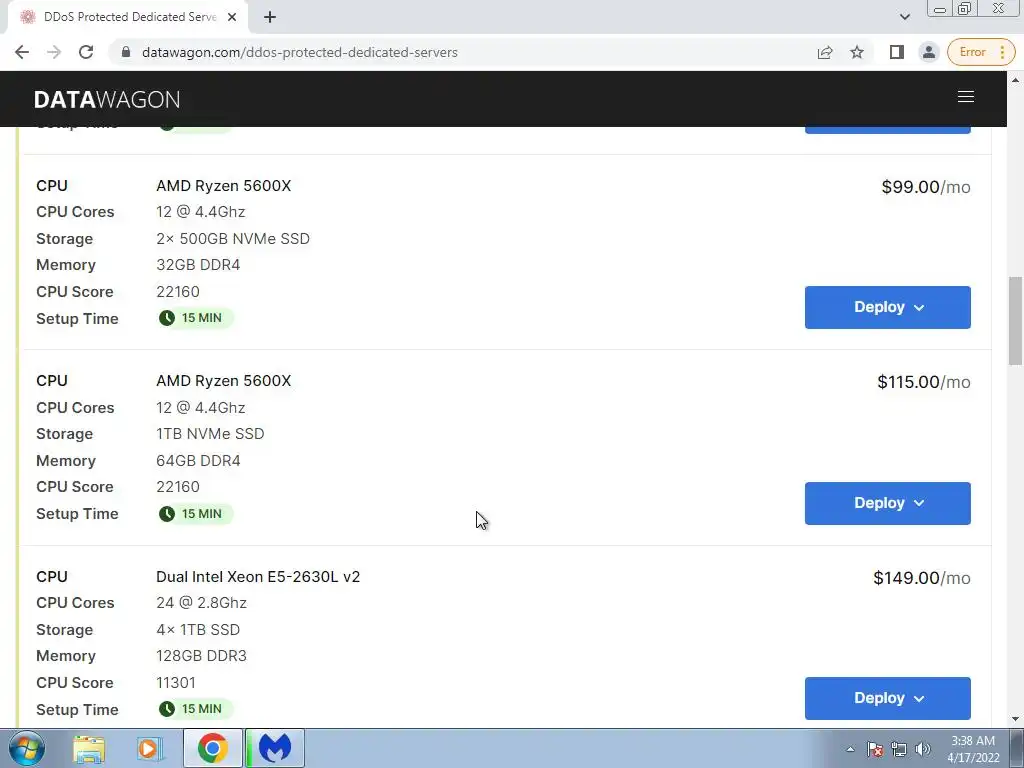Select the DDoS Protected Dedicated Servers tab
The width and height of the screenshot is (1024, 768).
(127, 17)
